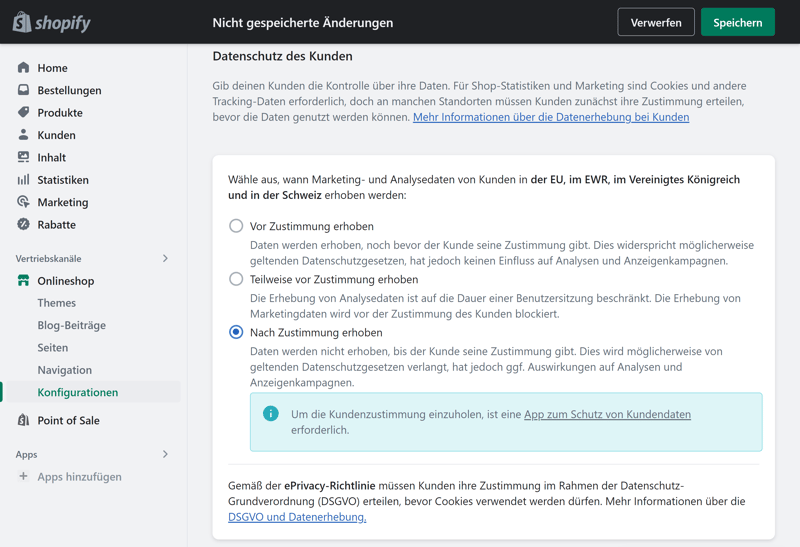Open 'App zum Schutz von Kundendaten' link

[607, 414]
